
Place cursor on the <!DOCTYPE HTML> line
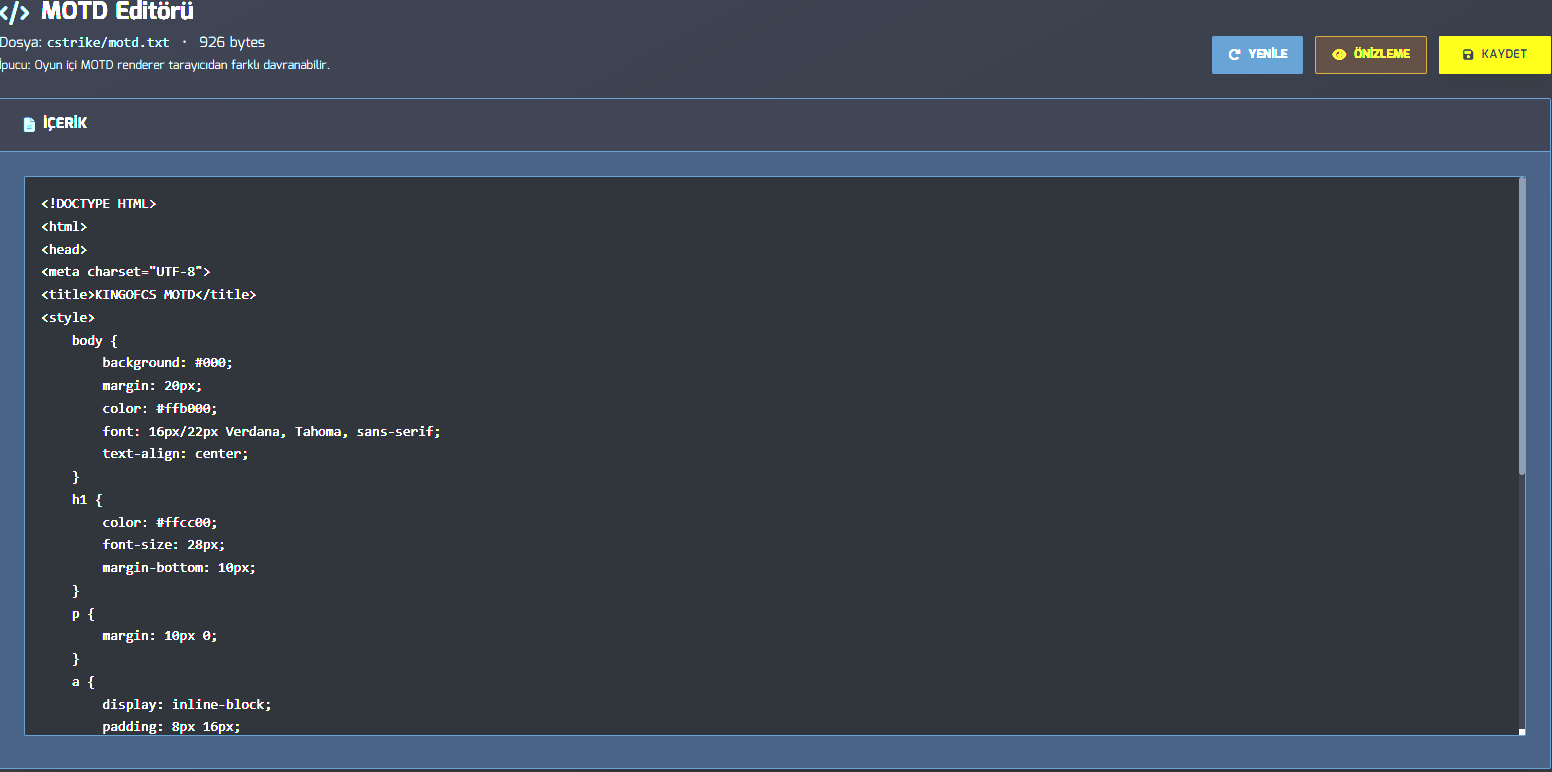pos(99,204)
